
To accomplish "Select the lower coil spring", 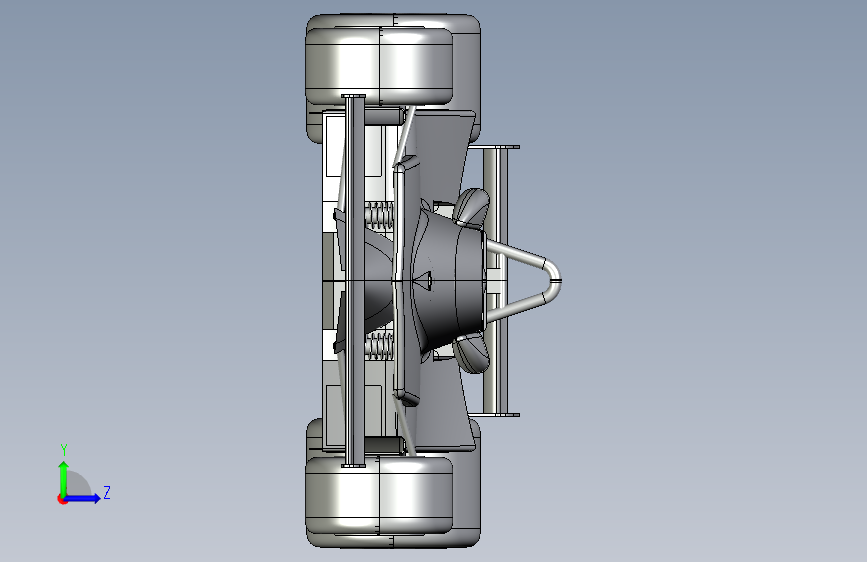I will click(379, 346).
